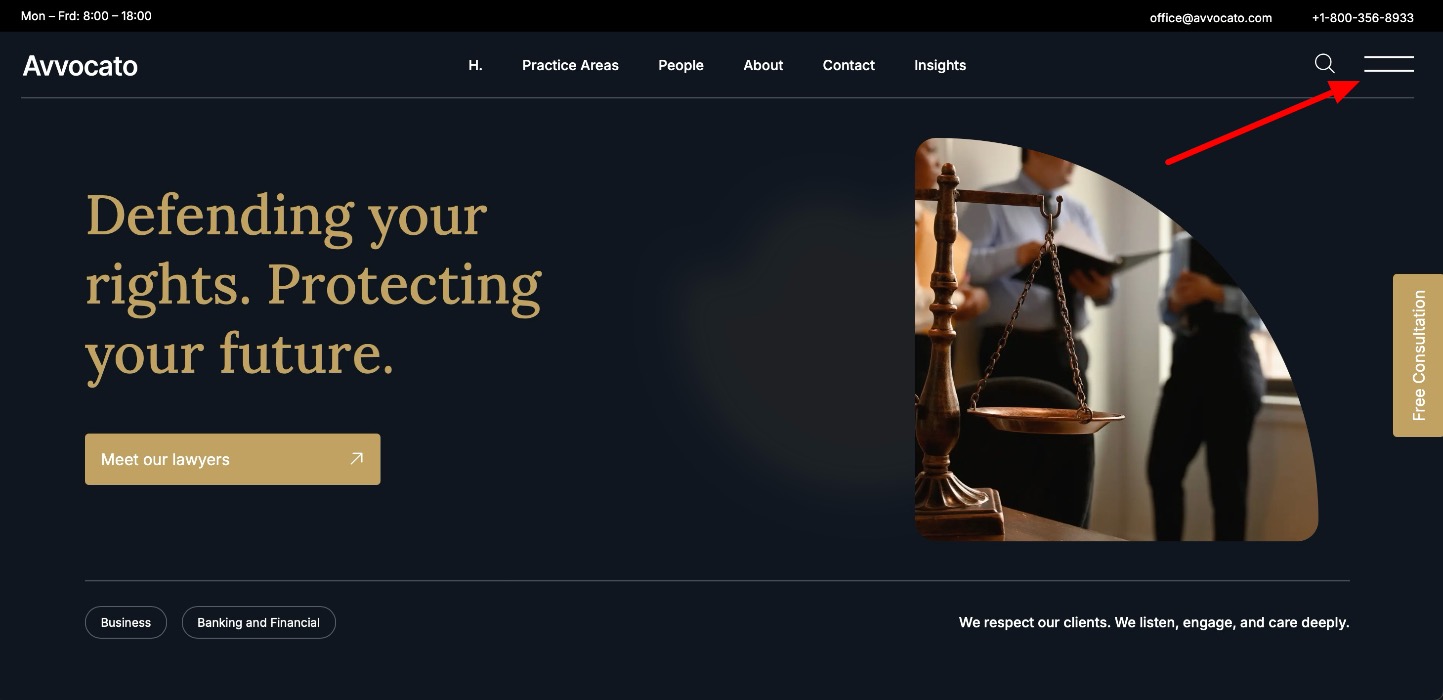Select the Banking and Financial tag
Screen dimensions: 1443x700
[258, 622]
